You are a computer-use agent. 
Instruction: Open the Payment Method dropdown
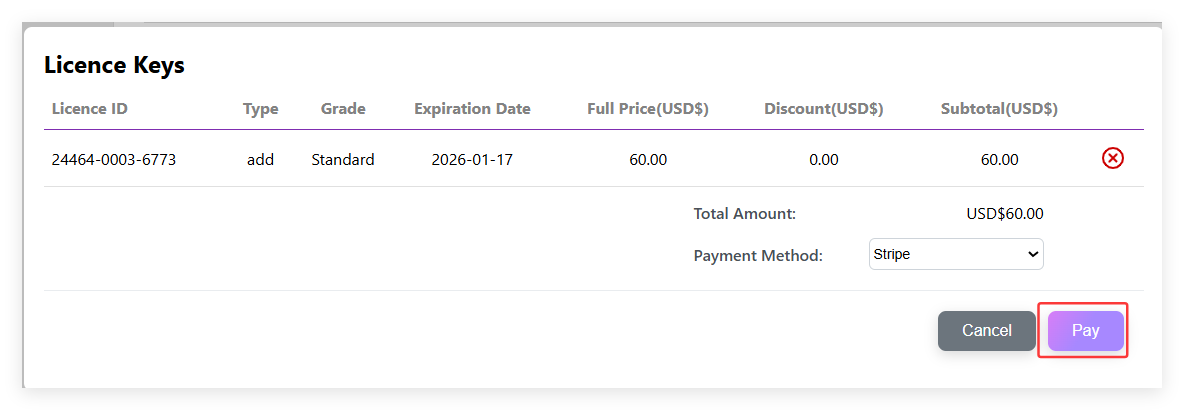pyautogui.click(x=956, y=254)
